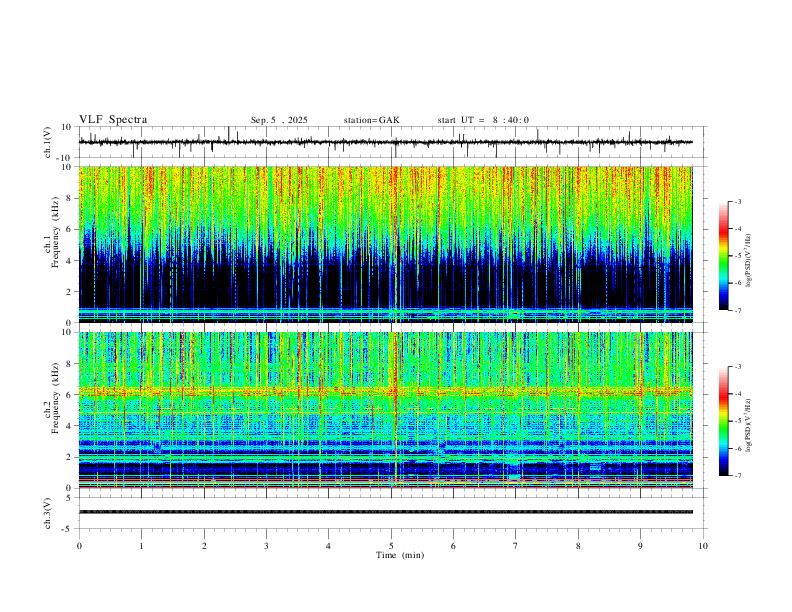Image resolution: width=792 pixels, height=612 pixels.
Task: Click inside the ch.1 spectrogram panel
Action: pos(385,244)
